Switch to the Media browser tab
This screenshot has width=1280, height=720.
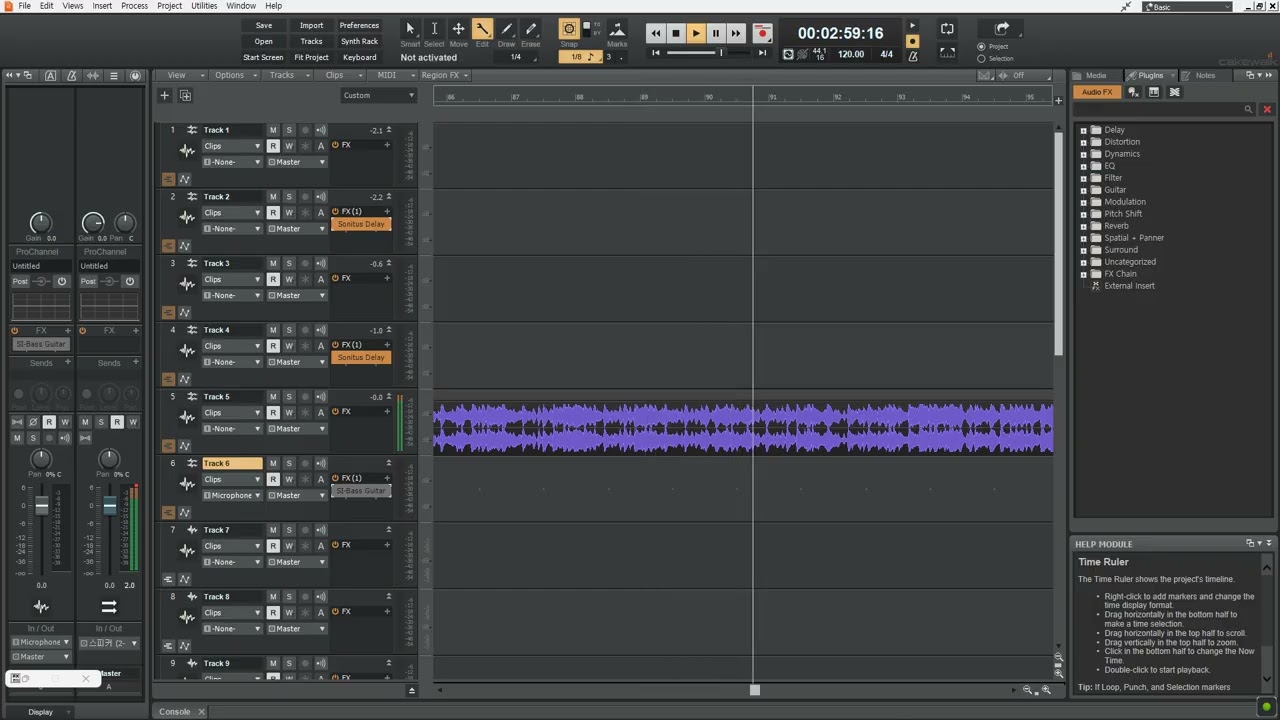point(1096,75)
